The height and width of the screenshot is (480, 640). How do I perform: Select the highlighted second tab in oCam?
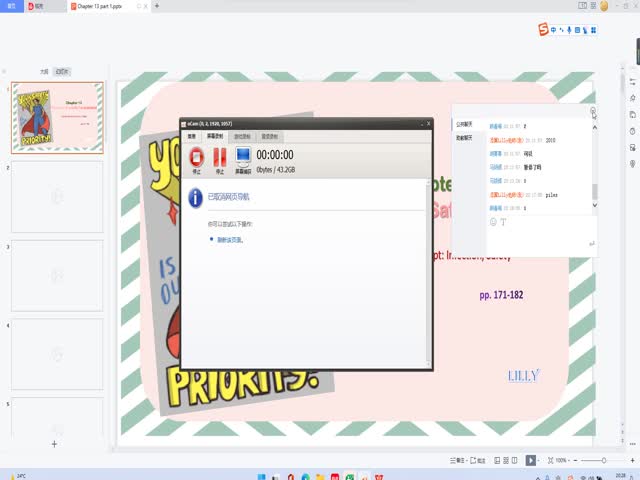click(215, 136)
